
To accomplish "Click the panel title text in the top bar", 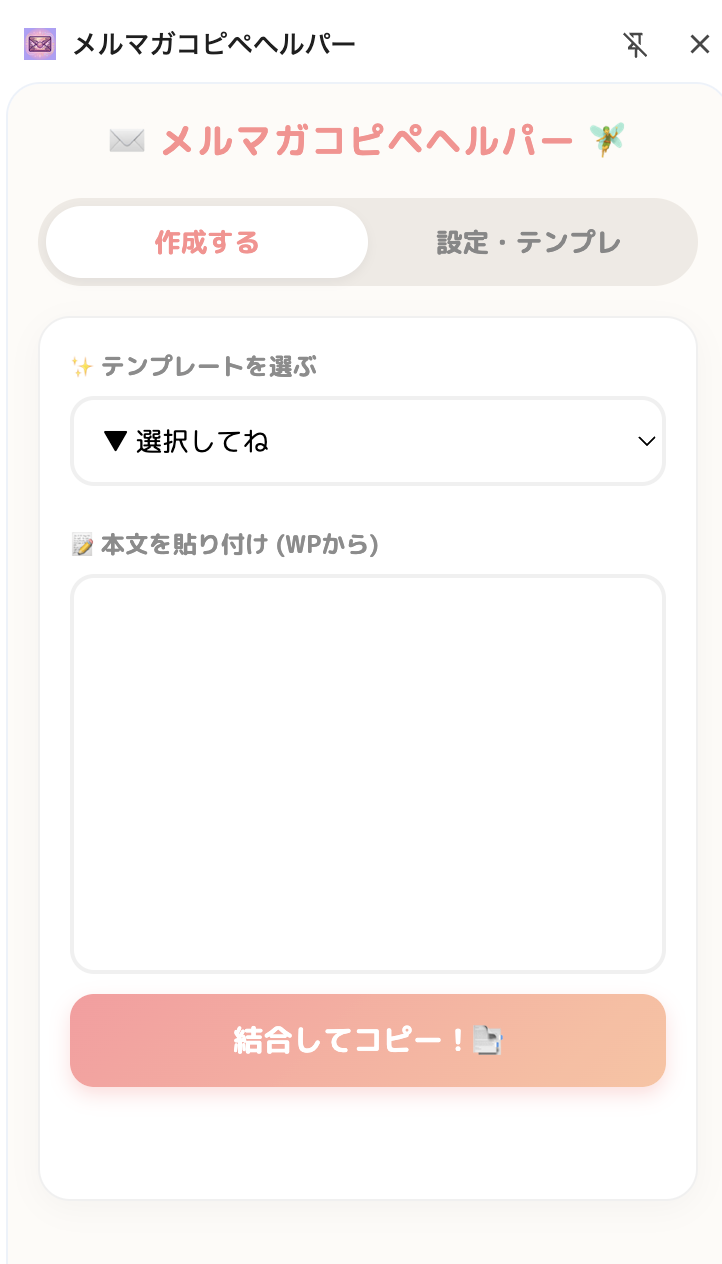I will (x=215, y=44).
